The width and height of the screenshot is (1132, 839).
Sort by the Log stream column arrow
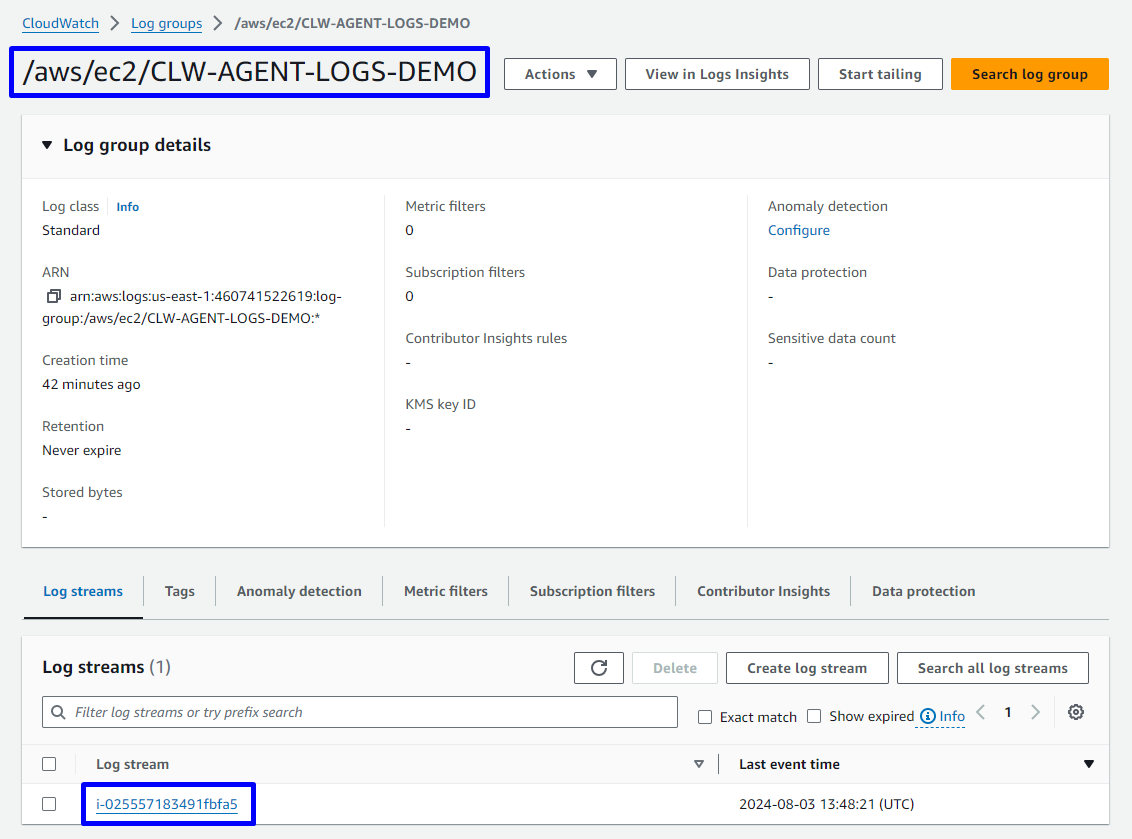pos(699,764)
